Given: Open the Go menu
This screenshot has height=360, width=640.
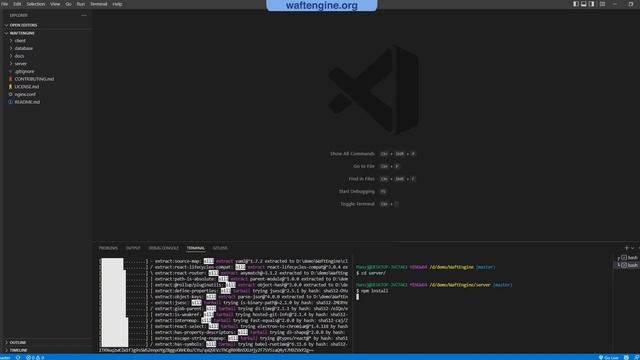Looking at the screenshot, I should tap(68, 4).
